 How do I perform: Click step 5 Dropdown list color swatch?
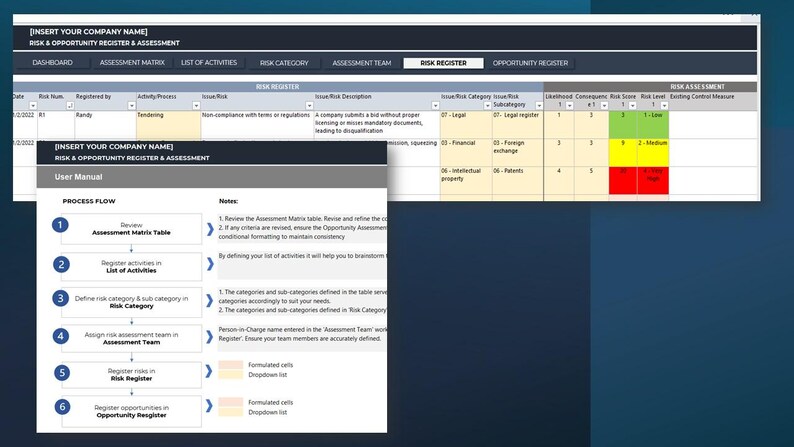click(230, 375)
